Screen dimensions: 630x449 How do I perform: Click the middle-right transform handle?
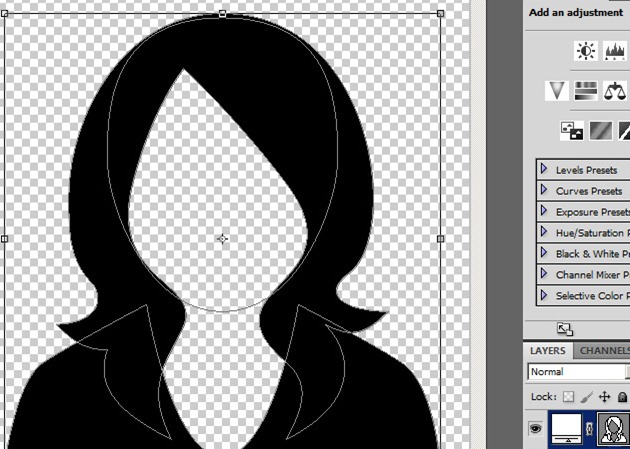tap(440, 239)
